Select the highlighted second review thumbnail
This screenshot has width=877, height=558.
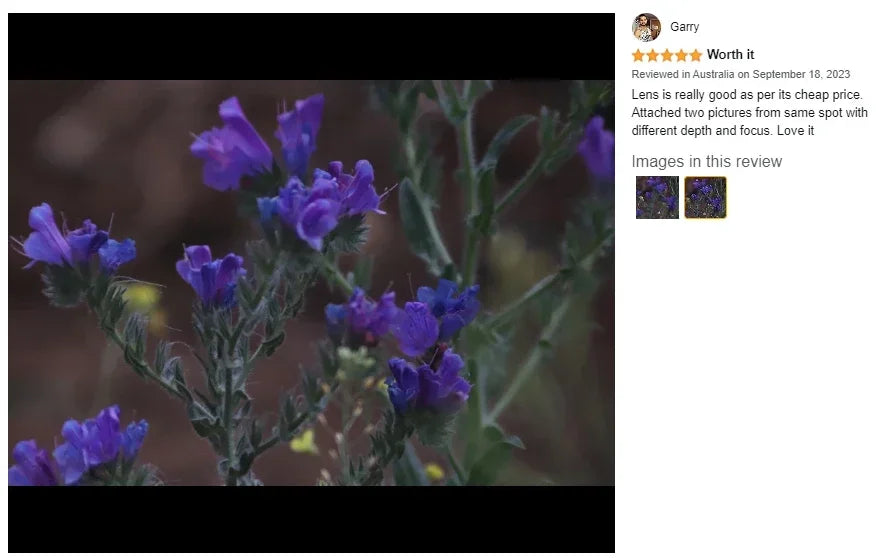(705, 197)
